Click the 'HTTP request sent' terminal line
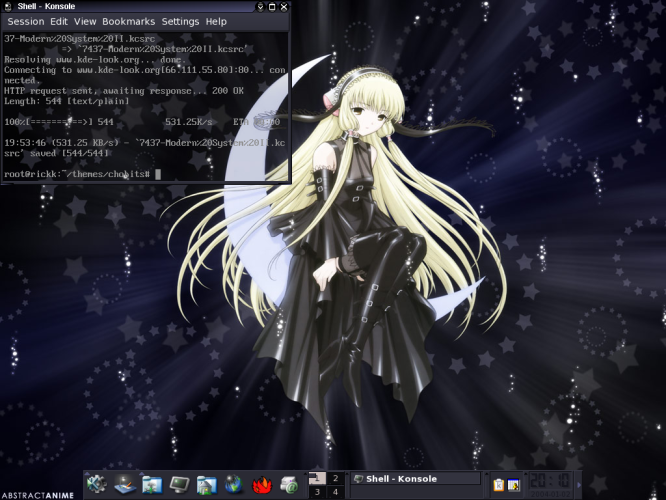The height and width of the screenshot is (500, 666). 124,90
